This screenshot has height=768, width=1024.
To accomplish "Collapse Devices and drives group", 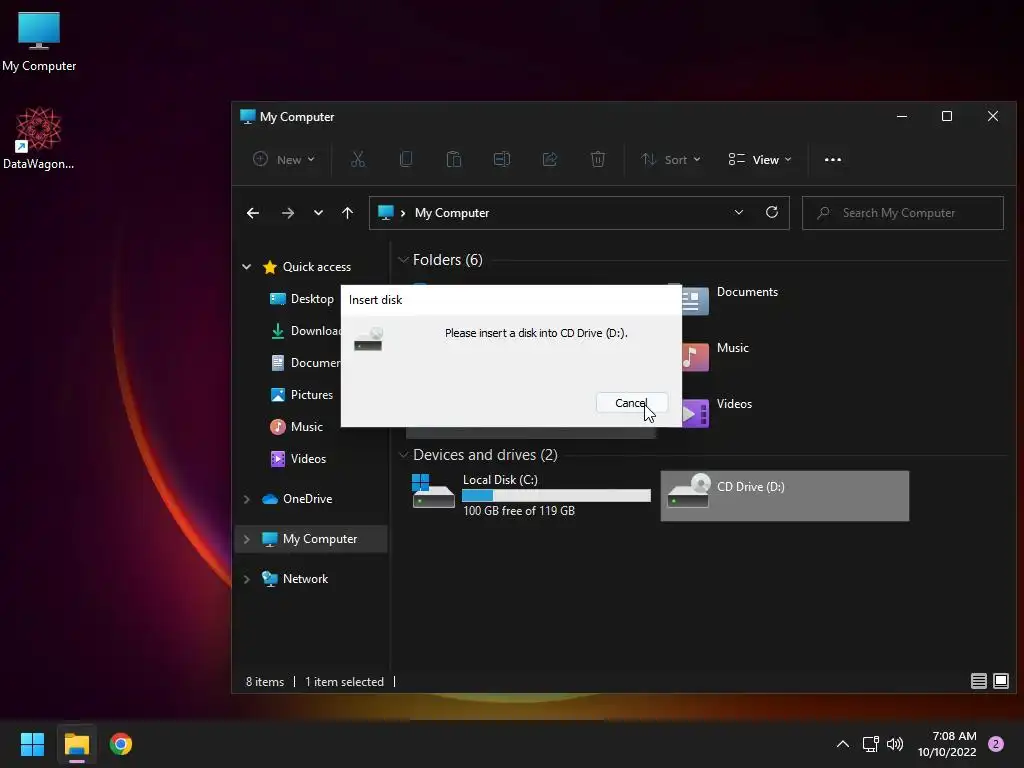I will [x=404, y=455].
